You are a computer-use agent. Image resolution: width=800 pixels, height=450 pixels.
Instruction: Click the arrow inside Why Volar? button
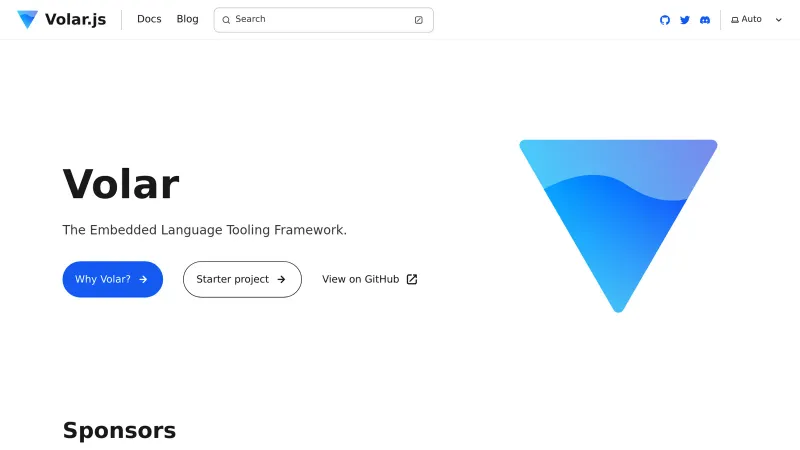tap(143, 279)
